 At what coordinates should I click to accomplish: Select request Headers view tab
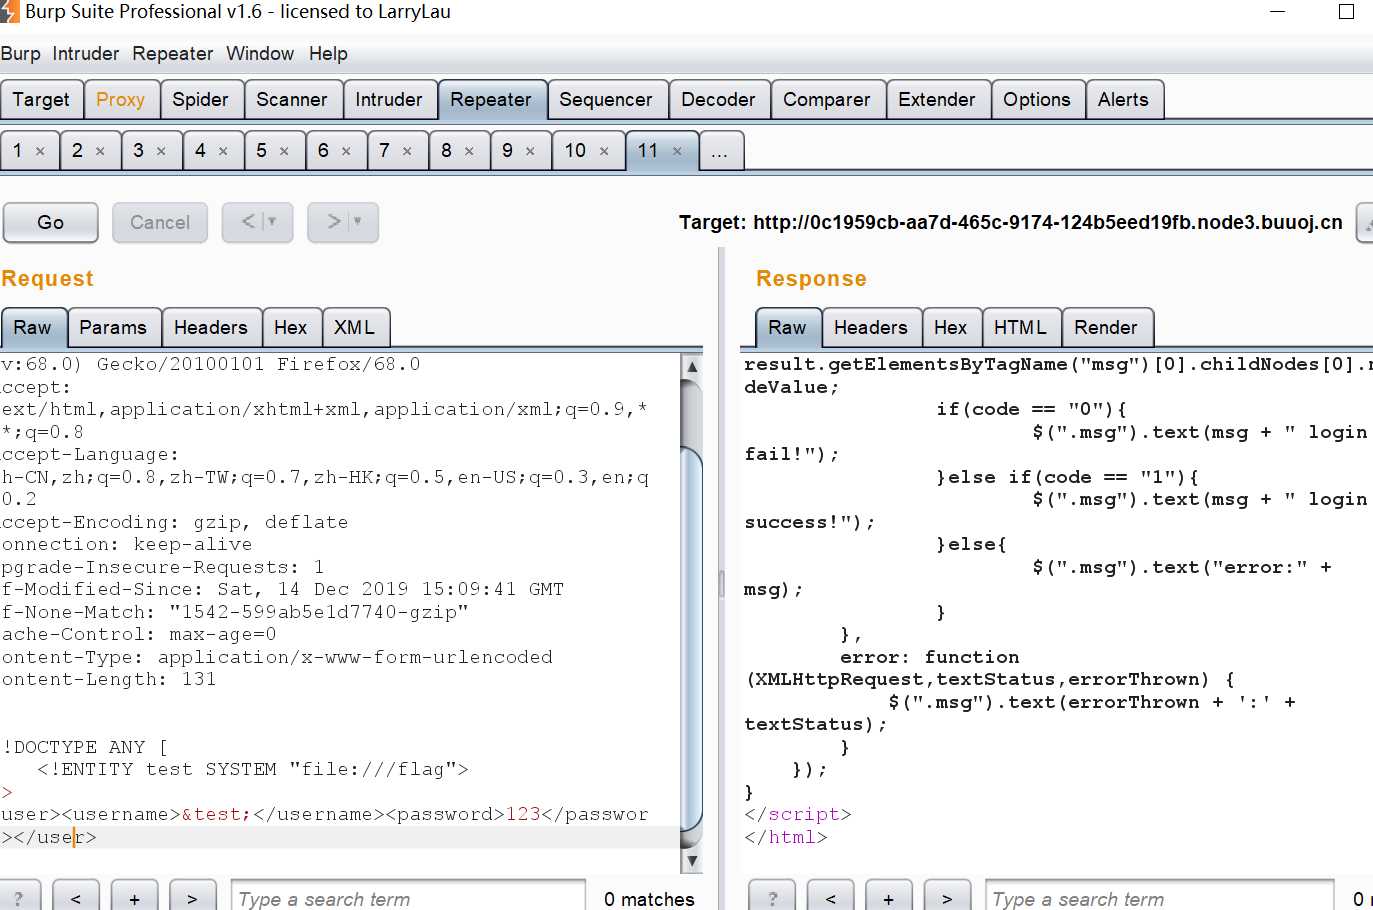click(x=211, y=328)
